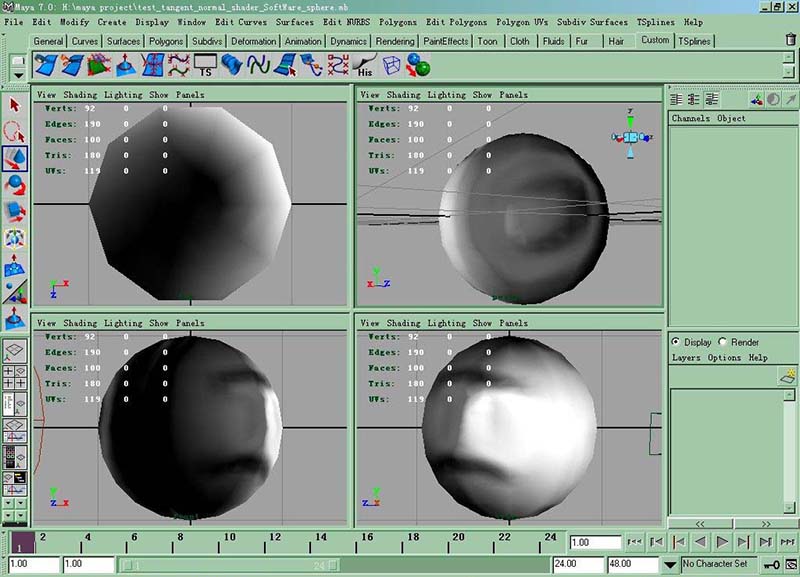This screenshot has width=800, height=577.
Task: Click the pyramid shelf icon with arrow
Action: 126,65
